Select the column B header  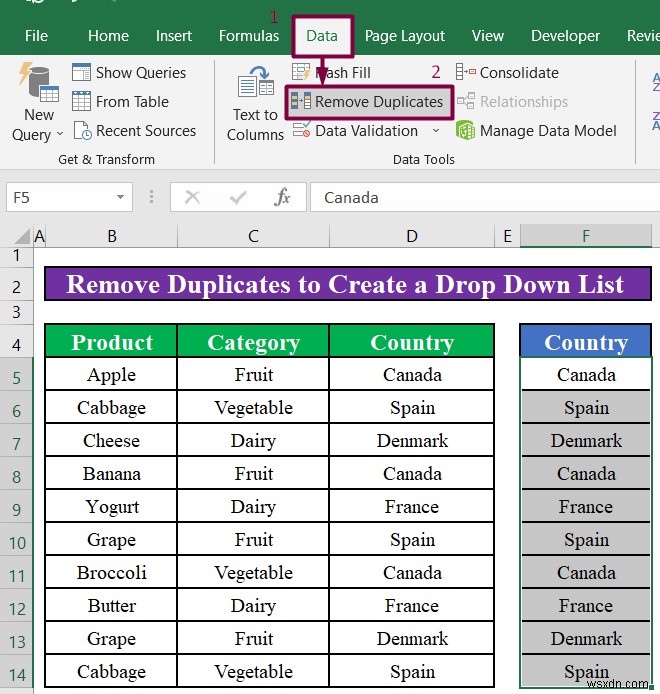pyautogui.click(x=112, y=236)
